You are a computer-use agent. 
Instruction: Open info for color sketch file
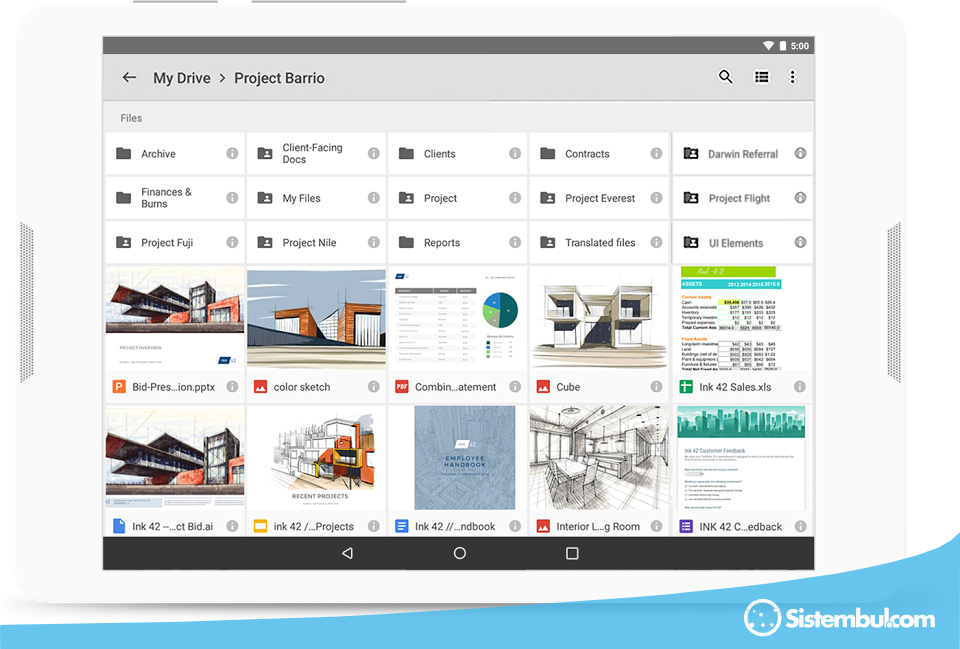point(374,387)
